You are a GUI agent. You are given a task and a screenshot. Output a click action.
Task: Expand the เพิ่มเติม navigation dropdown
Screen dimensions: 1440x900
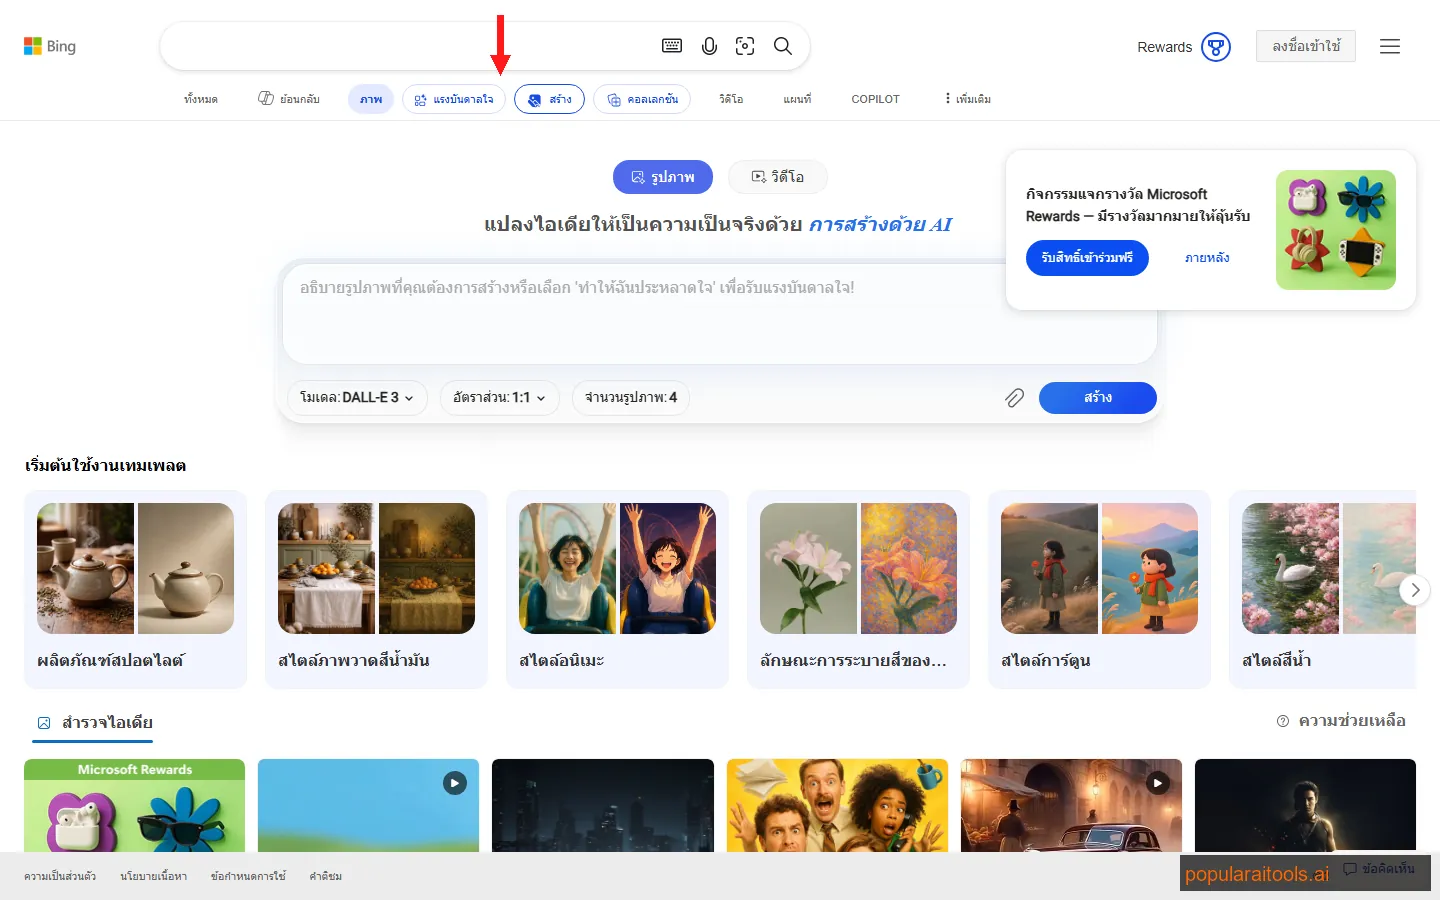(x=965, y=98)
